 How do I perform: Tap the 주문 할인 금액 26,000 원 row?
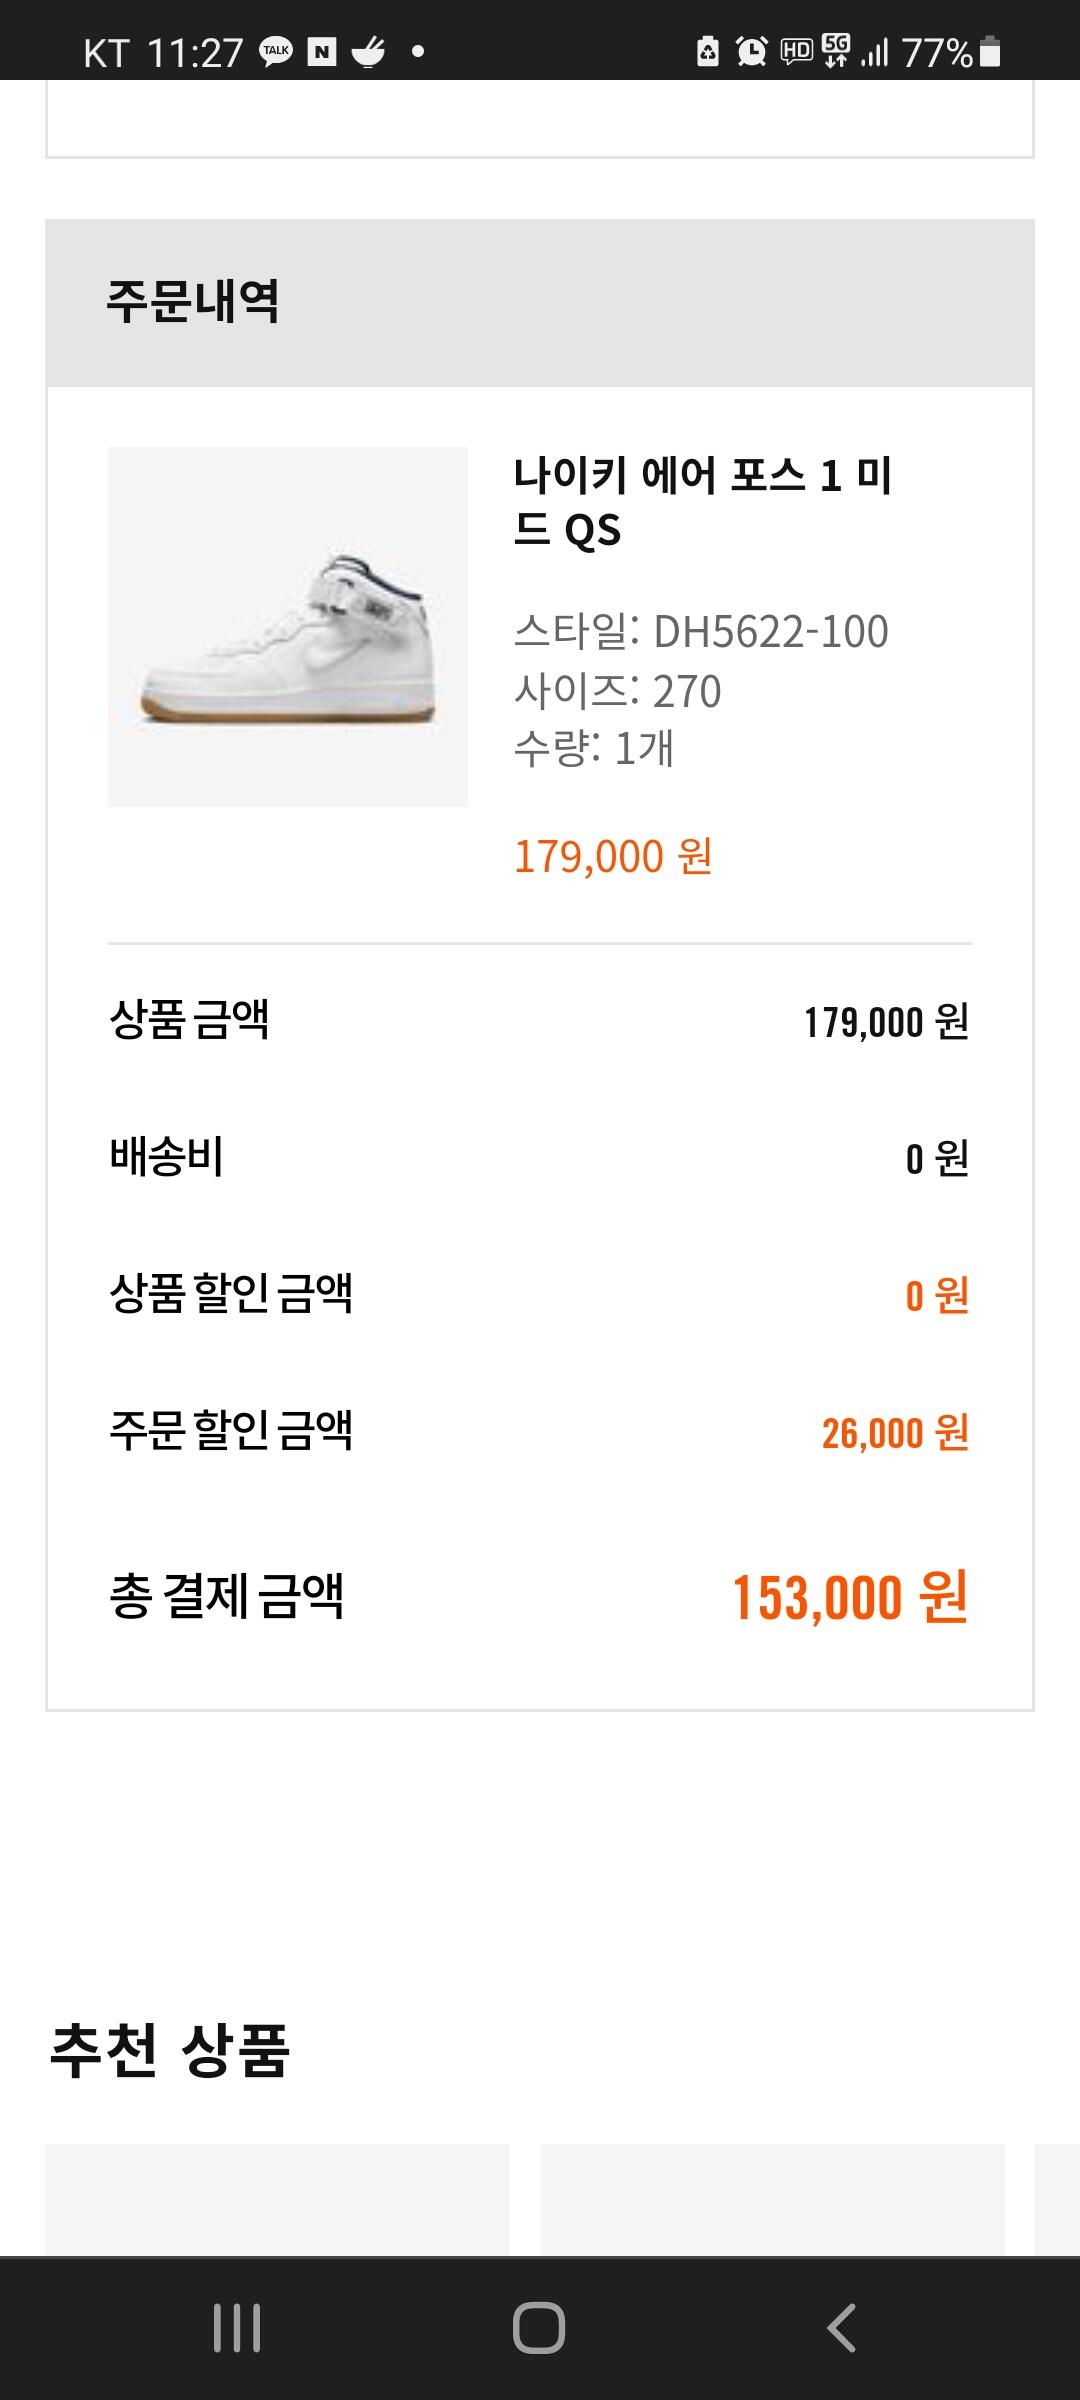coord(540,1431)
